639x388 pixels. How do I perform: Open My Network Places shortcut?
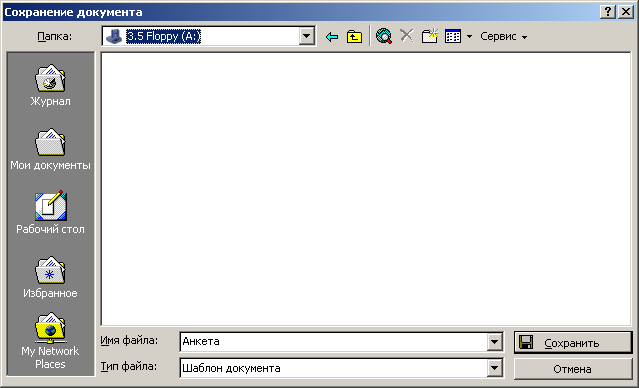[51, 341]
